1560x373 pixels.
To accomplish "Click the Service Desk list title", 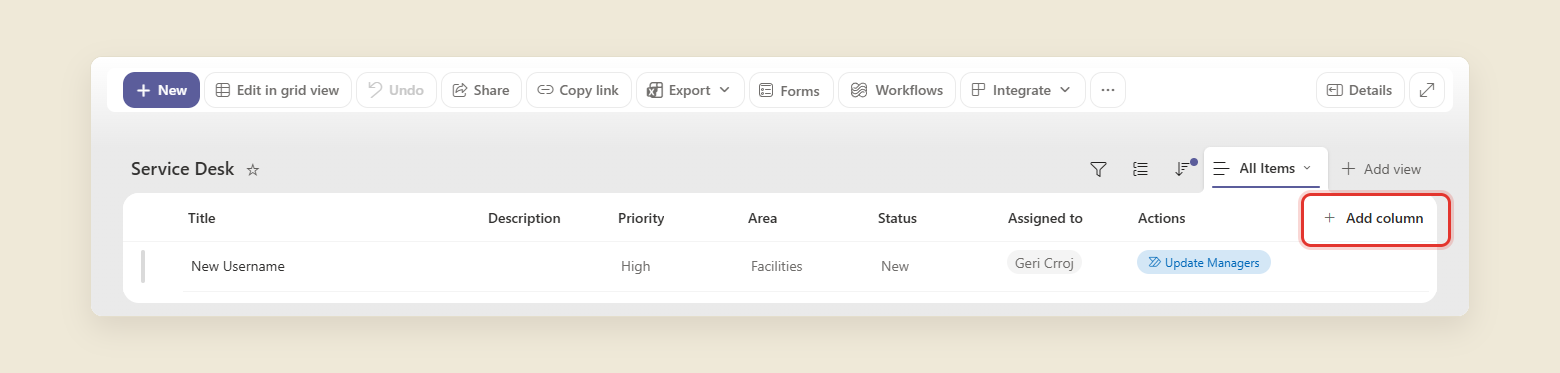I will click(x=182, y=169).
